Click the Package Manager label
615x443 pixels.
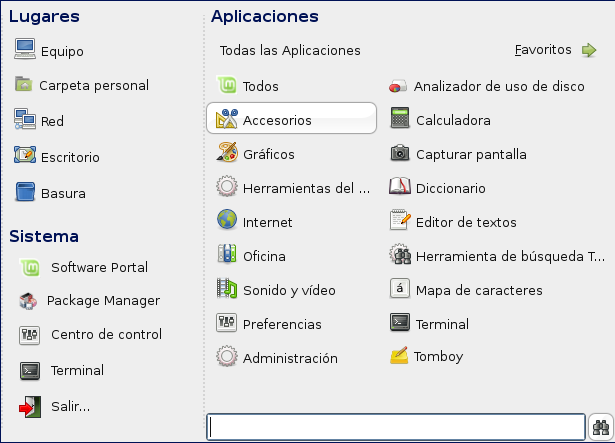pos(103,301)
